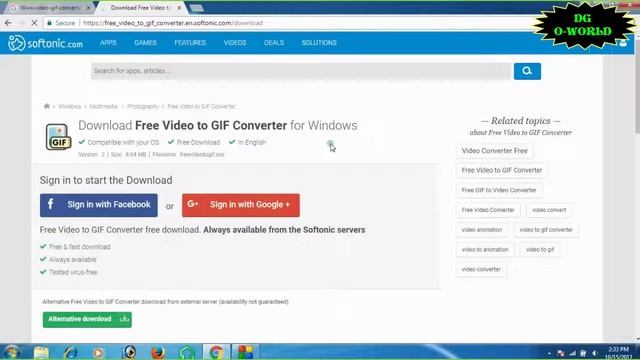The image size is (640, 360).
Task: Open the DEALS menu
Action: 273,42
